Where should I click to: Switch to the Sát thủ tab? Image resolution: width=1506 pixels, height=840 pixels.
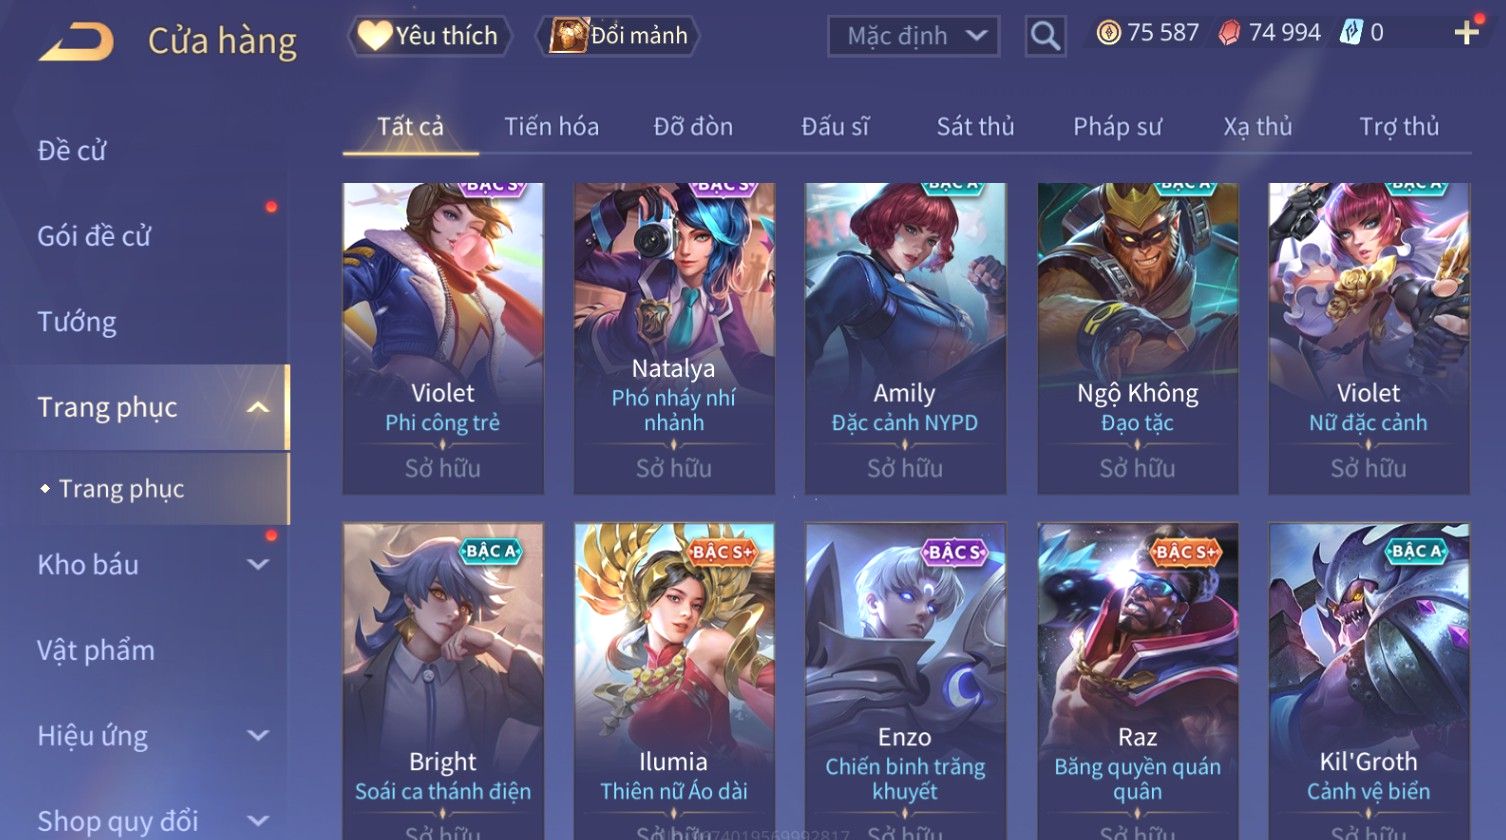(x=975, y=126)
